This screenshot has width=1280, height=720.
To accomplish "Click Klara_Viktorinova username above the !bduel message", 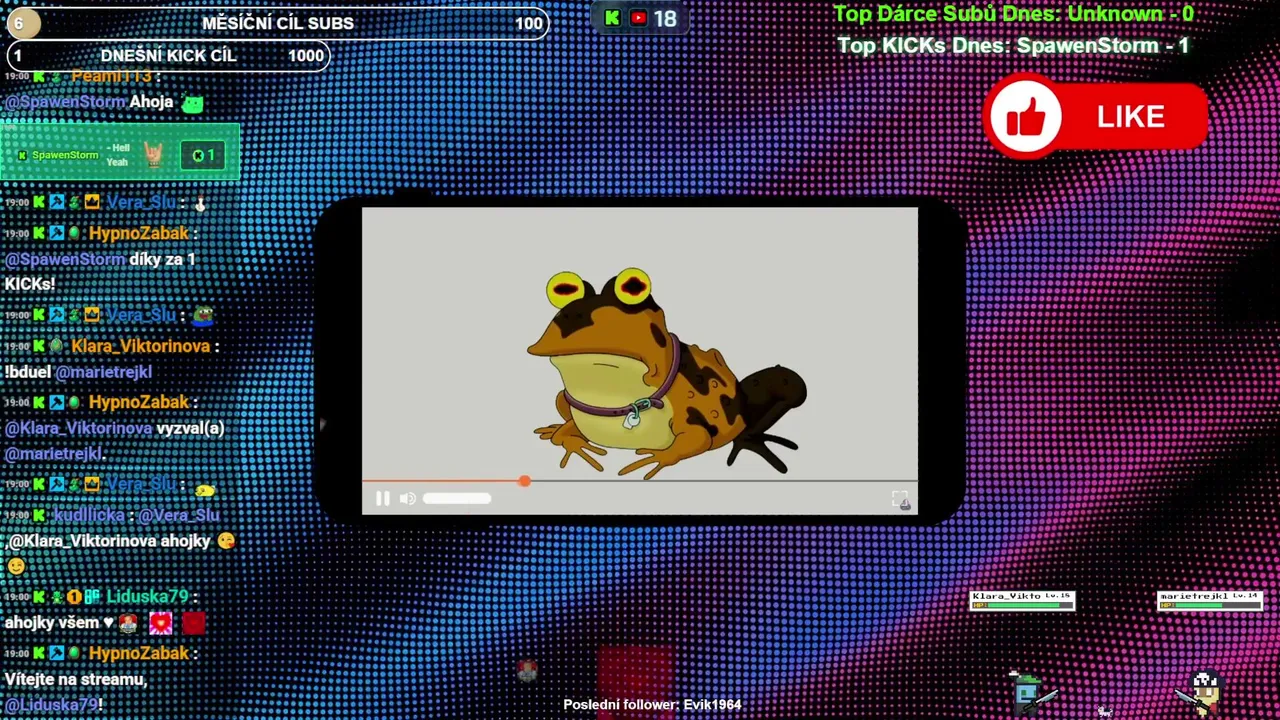I will (x=141, y=346).
